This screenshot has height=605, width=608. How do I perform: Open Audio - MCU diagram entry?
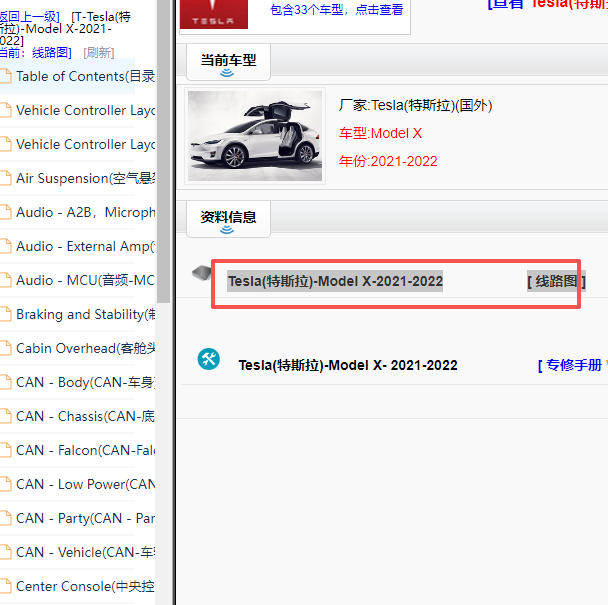point(85,280)
